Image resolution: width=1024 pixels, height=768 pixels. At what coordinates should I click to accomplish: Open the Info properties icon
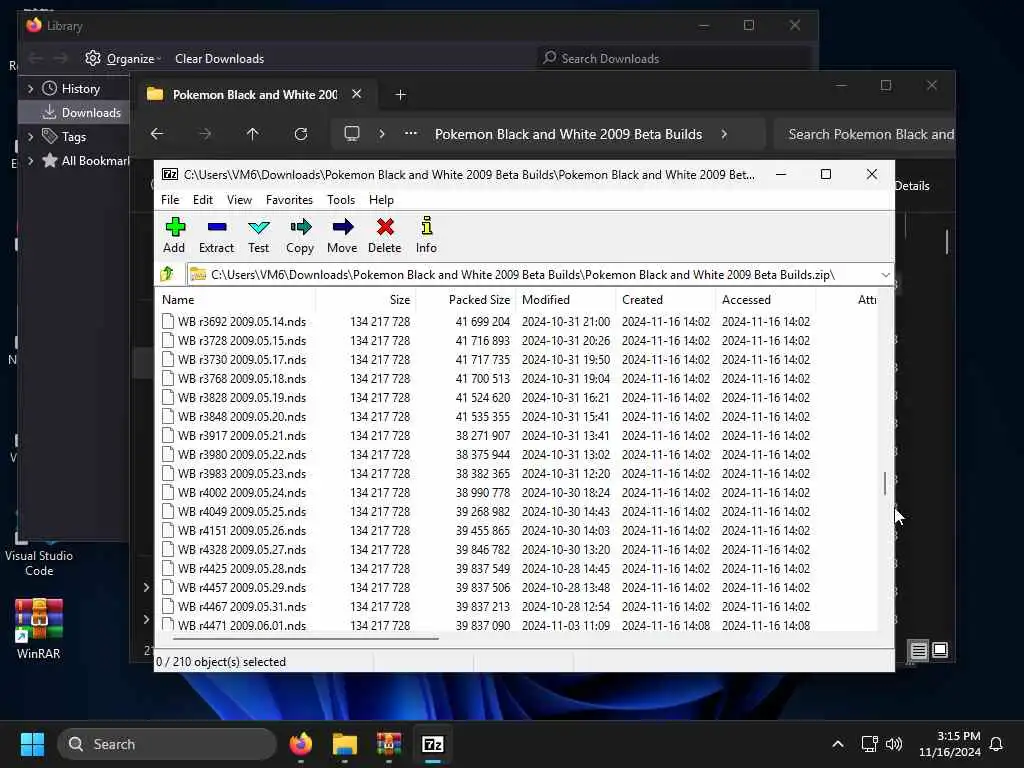coord(426,235)
